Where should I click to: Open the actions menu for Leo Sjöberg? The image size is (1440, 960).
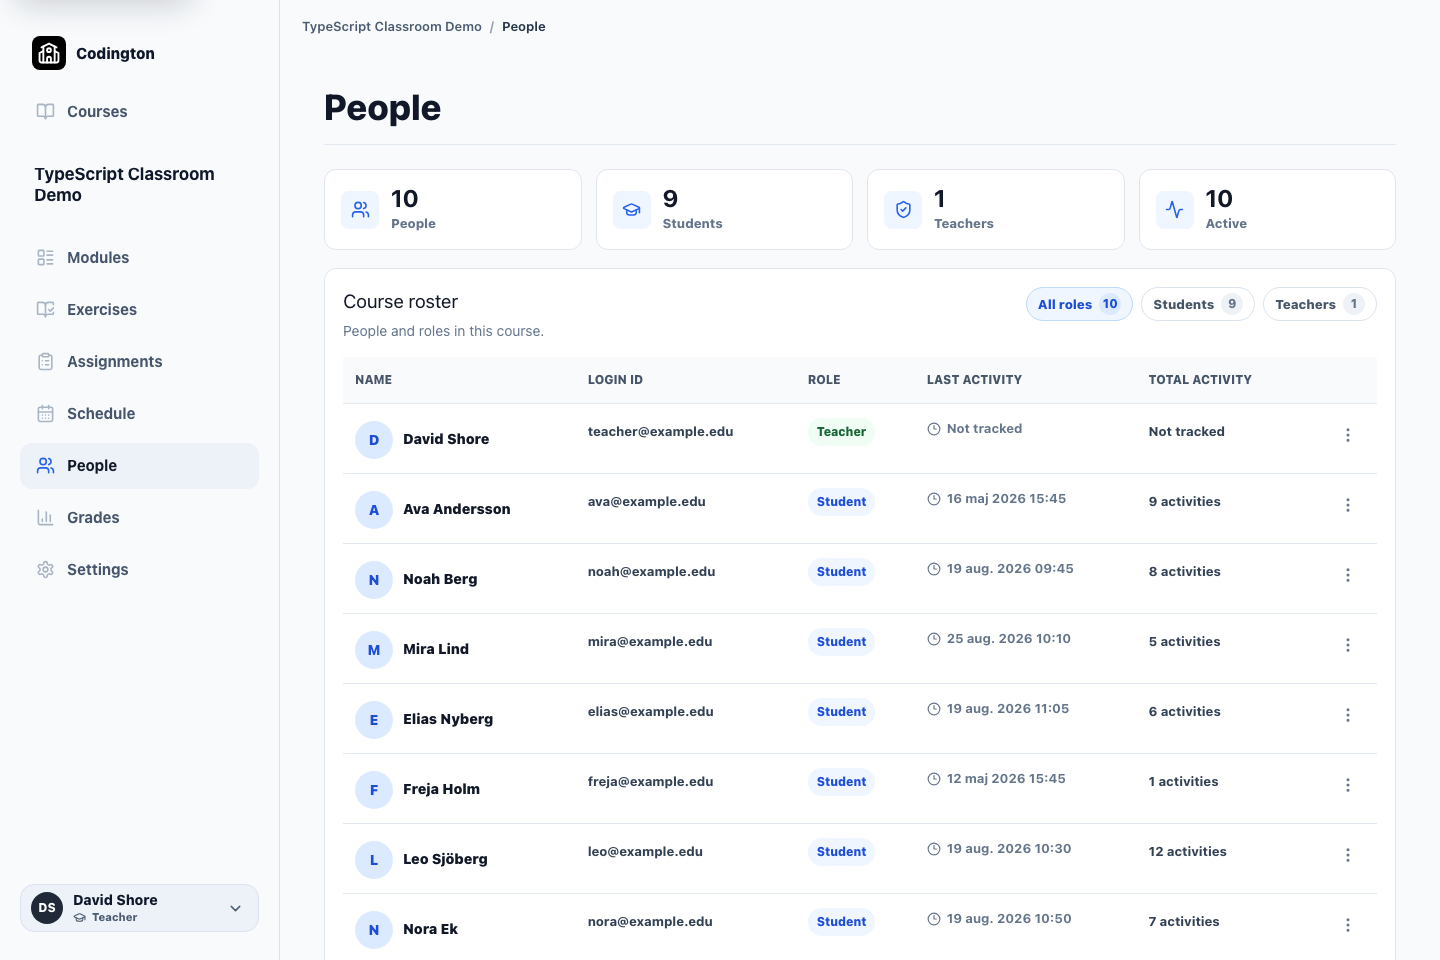1348,855
